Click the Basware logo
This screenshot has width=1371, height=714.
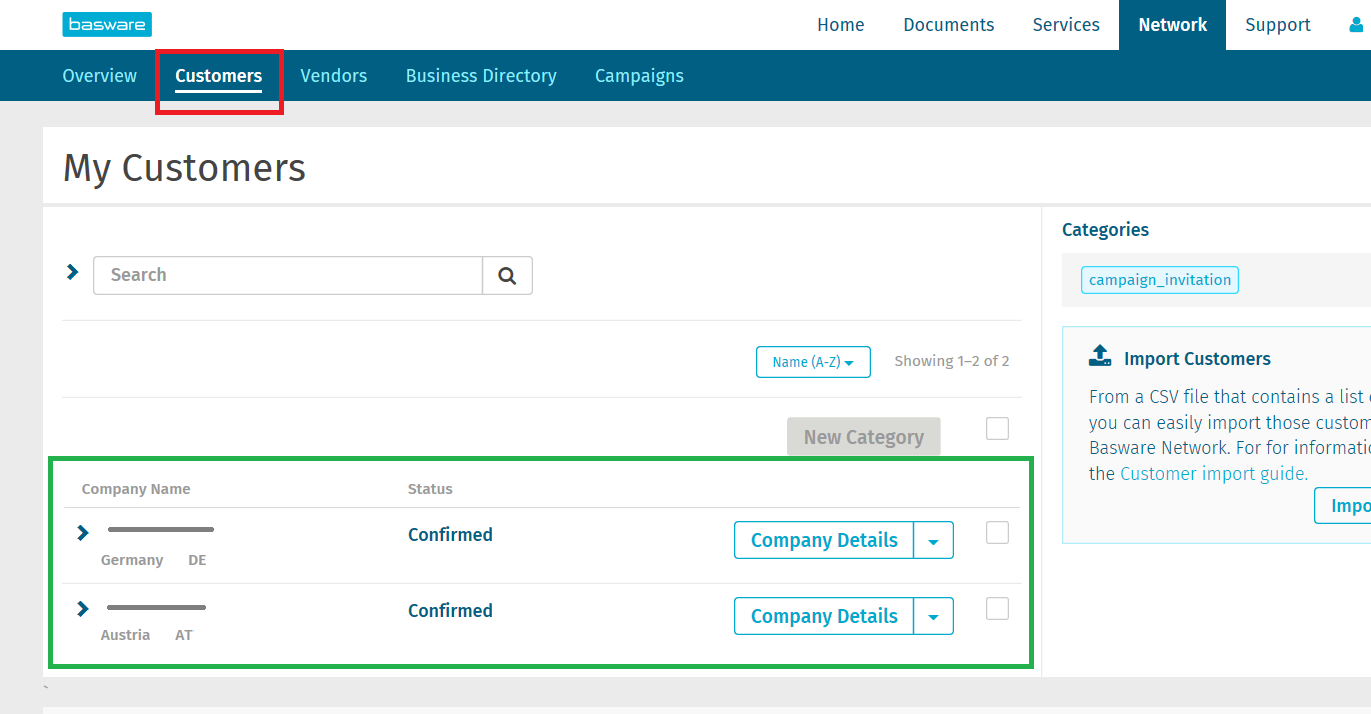107,25
